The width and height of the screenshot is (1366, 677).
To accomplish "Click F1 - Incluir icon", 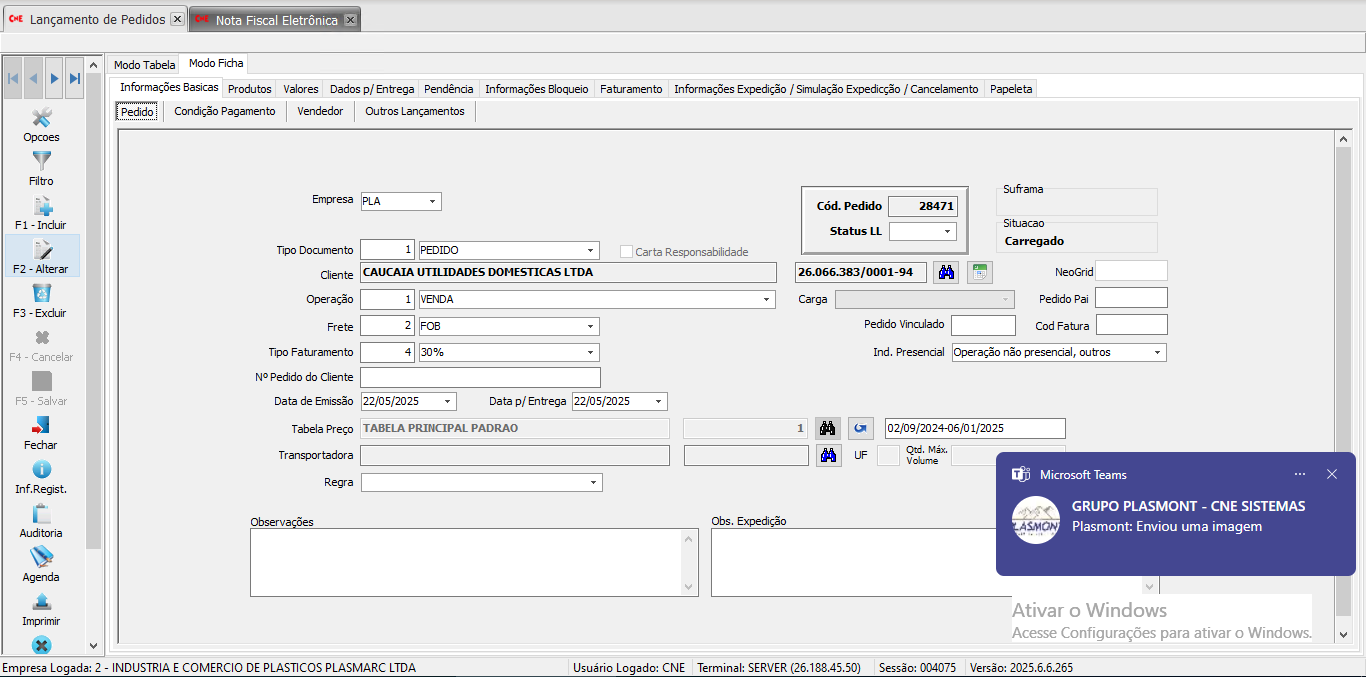I will [x=42, y=206].
